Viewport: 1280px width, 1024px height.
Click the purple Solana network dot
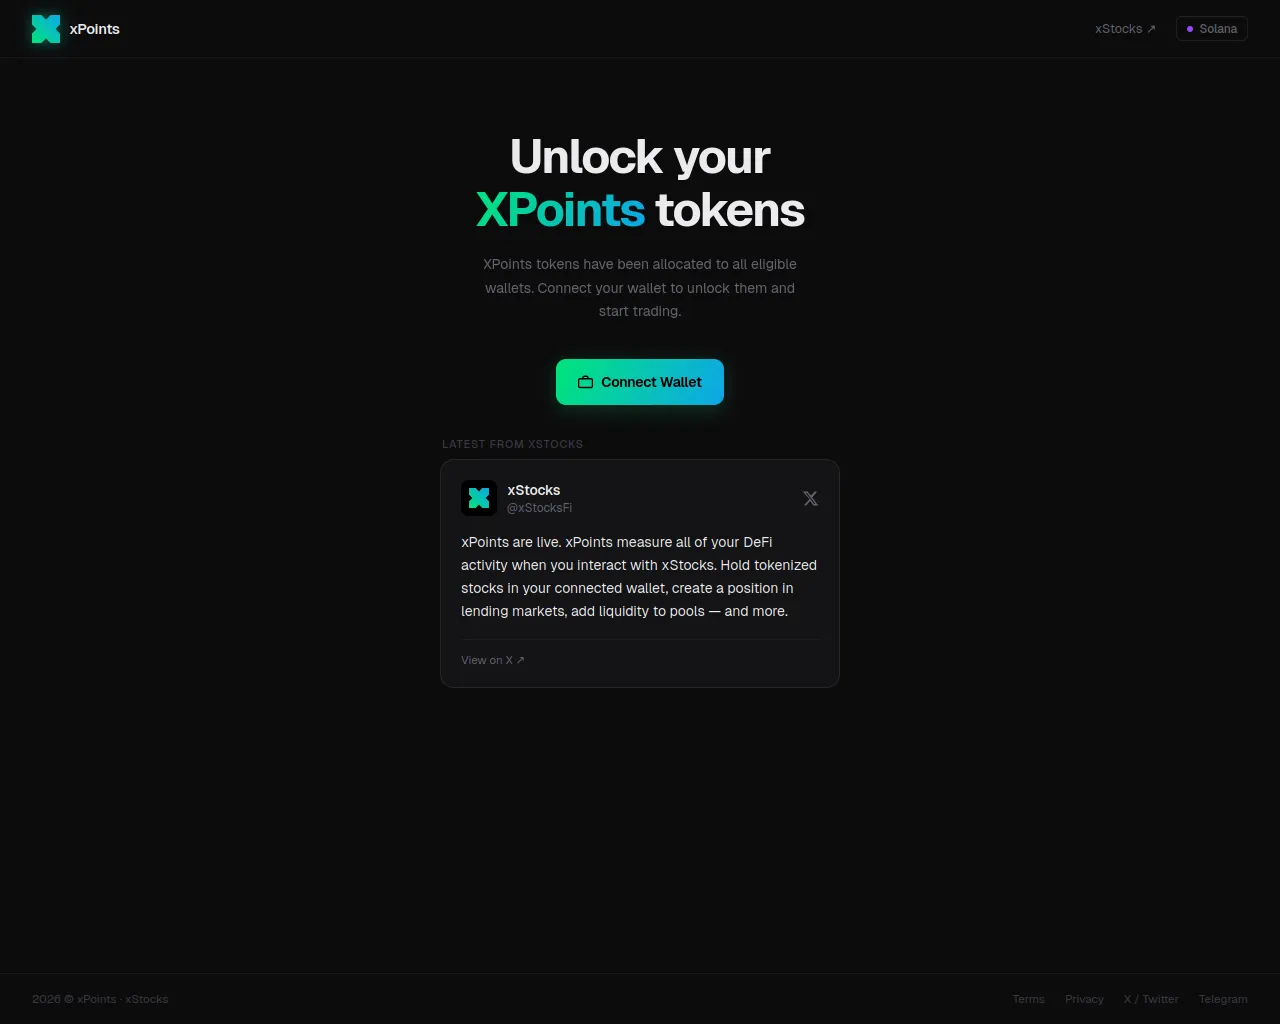[x=1190, y=29]
